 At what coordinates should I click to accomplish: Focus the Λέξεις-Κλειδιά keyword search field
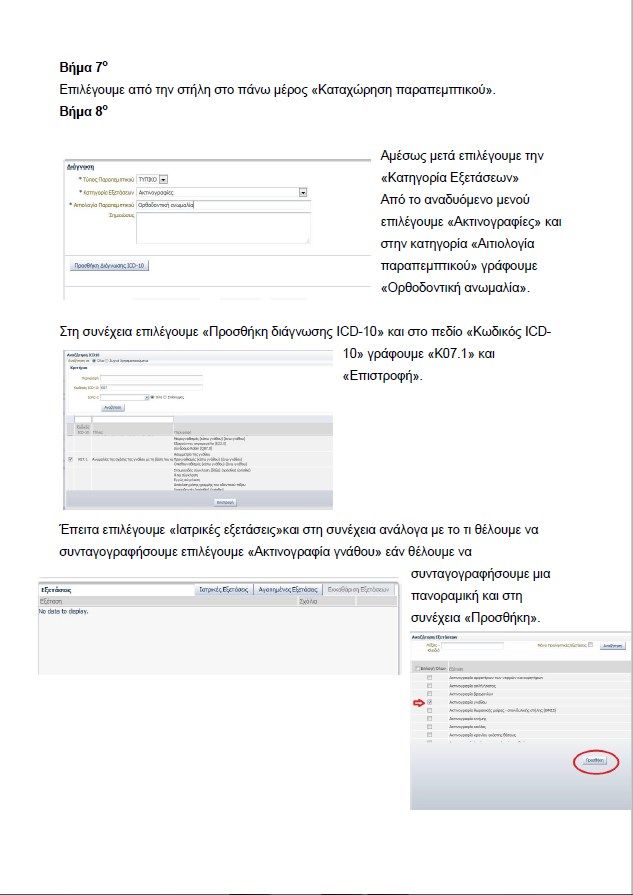pos(473,646)
